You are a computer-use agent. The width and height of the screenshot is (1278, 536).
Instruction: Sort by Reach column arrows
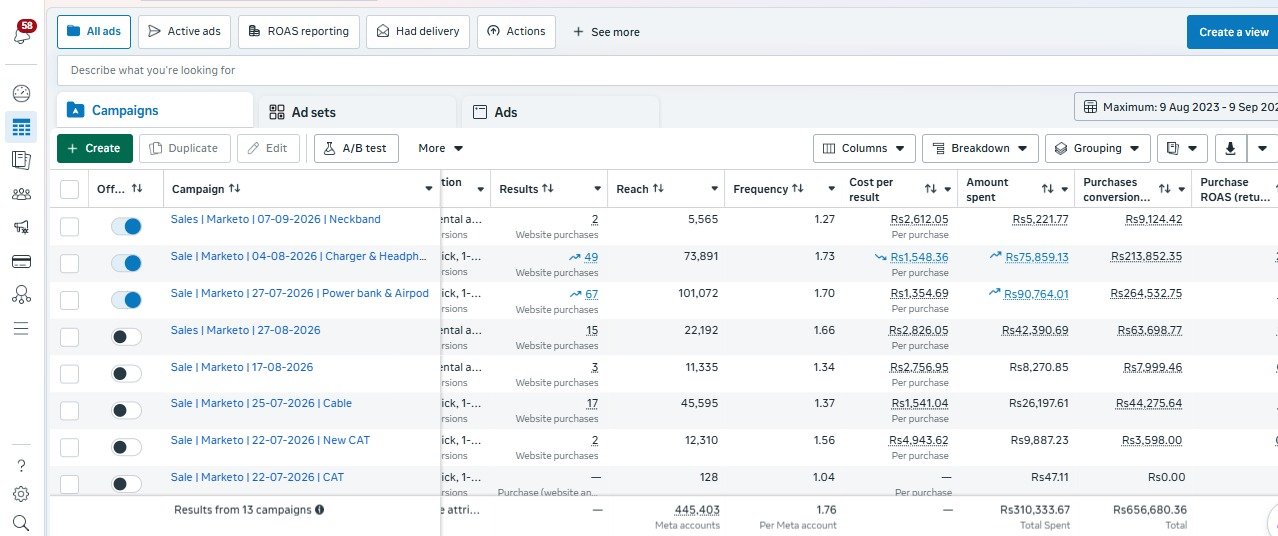[x=658, y=189]
